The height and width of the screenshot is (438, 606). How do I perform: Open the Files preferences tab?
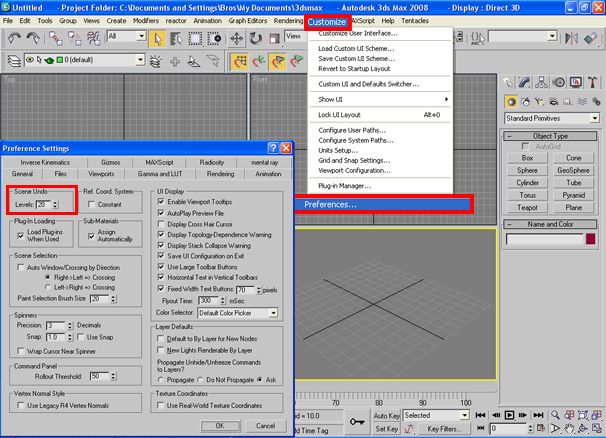click(60, 174)
